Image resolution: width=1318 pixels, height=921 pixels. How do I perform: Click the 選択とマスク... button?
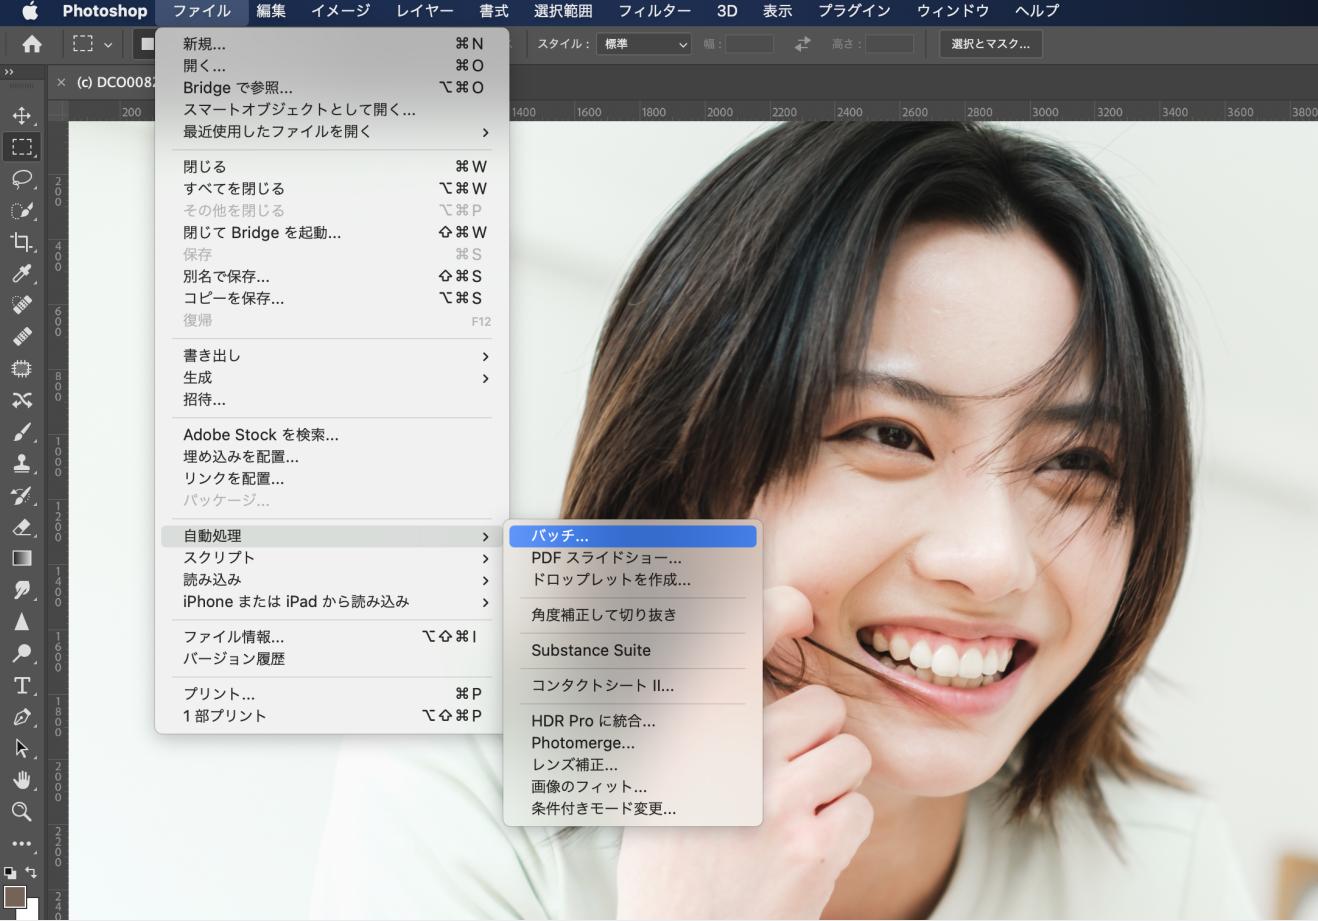point(990,43)
